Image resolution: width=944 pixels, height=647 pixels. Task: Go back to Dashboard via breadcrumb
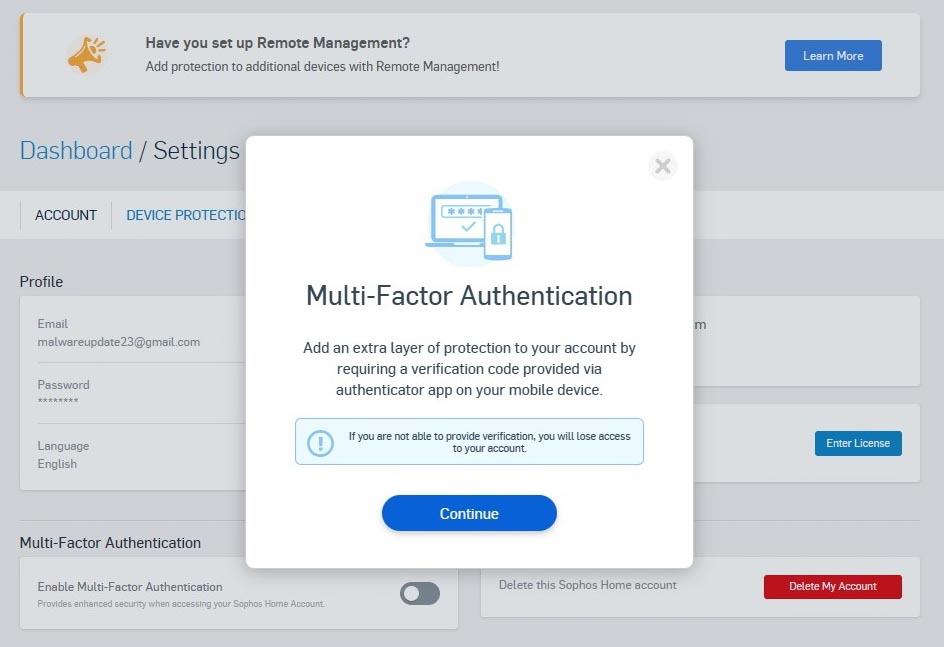coord(76,151)
